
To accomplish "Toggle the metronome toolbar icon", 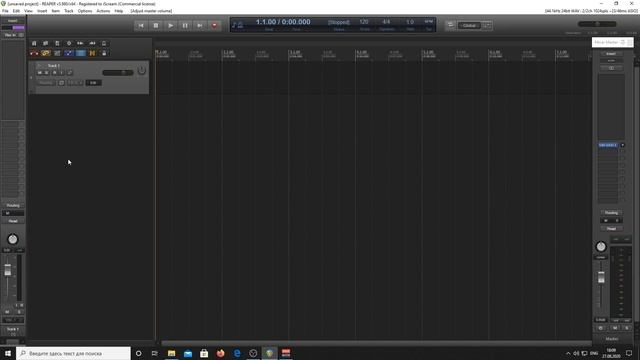I will pyautogui.click(x=104, y=43).
